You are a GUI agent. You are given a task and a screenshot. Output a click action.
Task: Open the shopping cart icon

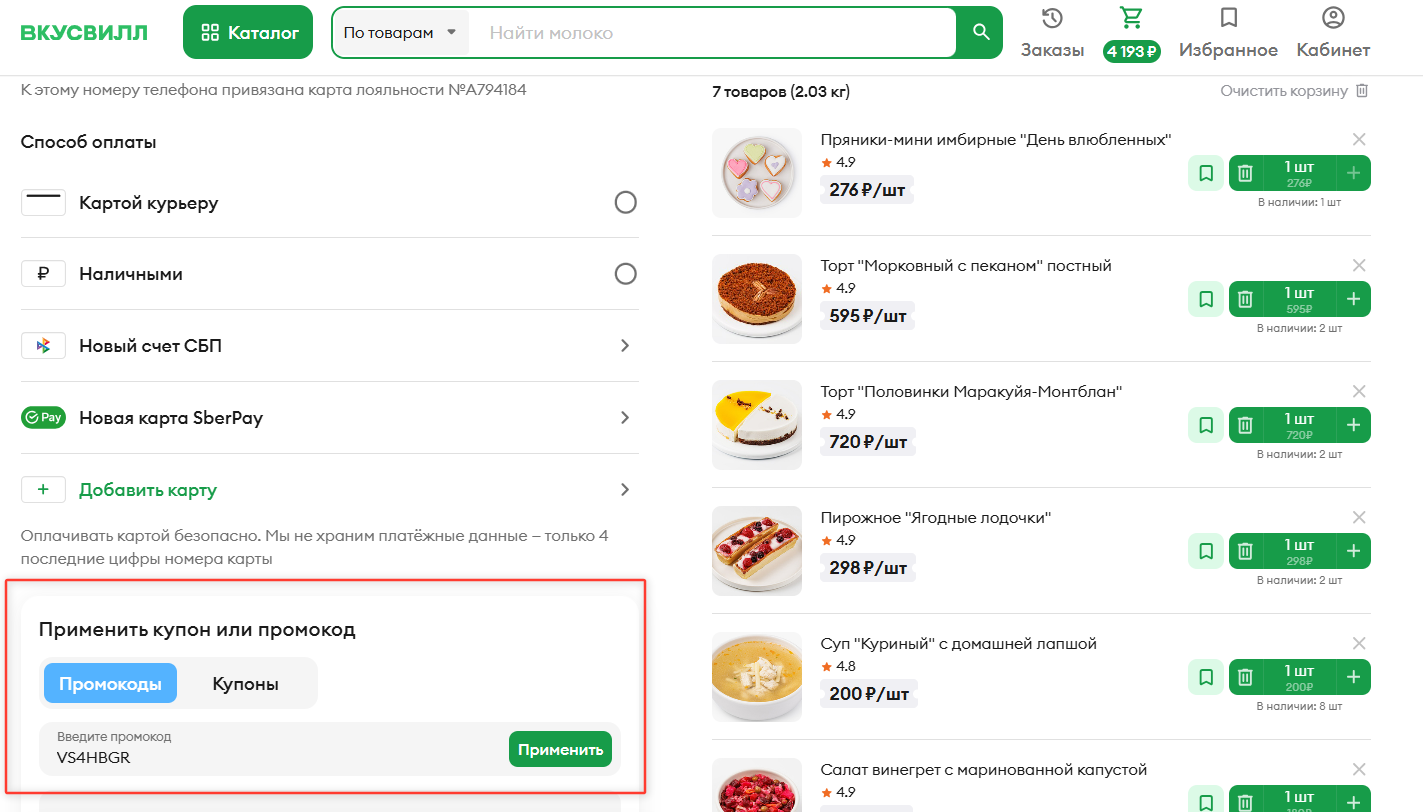pyautogui.click(x=1131, y=19)
